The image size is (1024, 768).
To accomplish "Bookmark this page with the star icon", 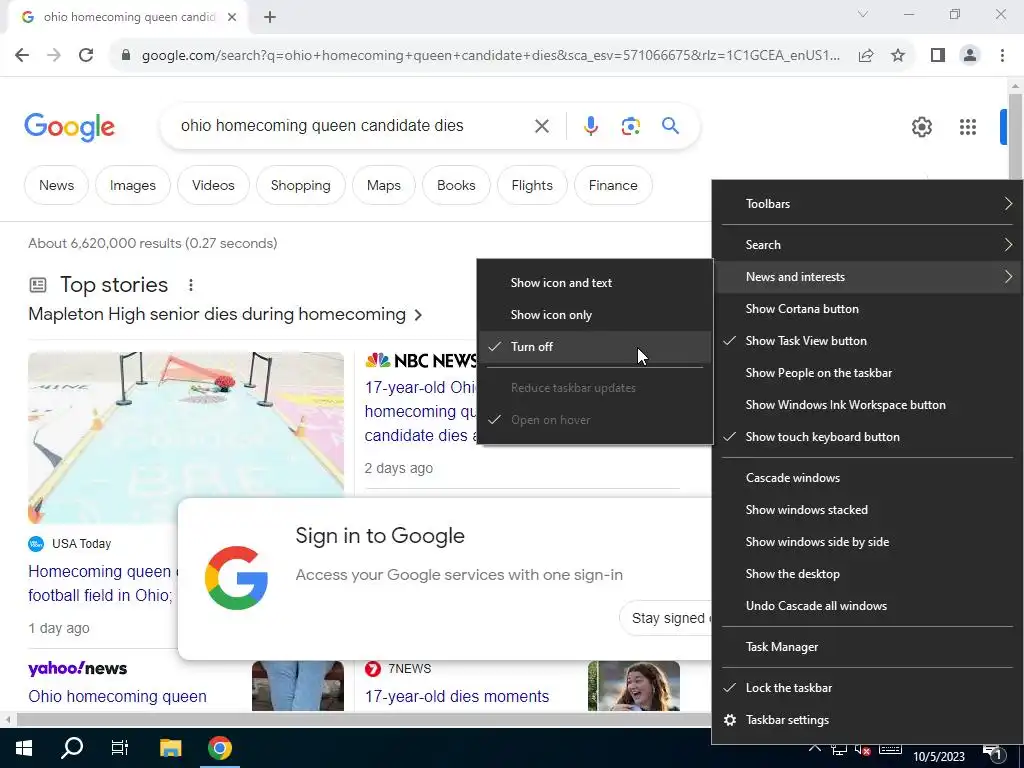I will click(898, 56).
